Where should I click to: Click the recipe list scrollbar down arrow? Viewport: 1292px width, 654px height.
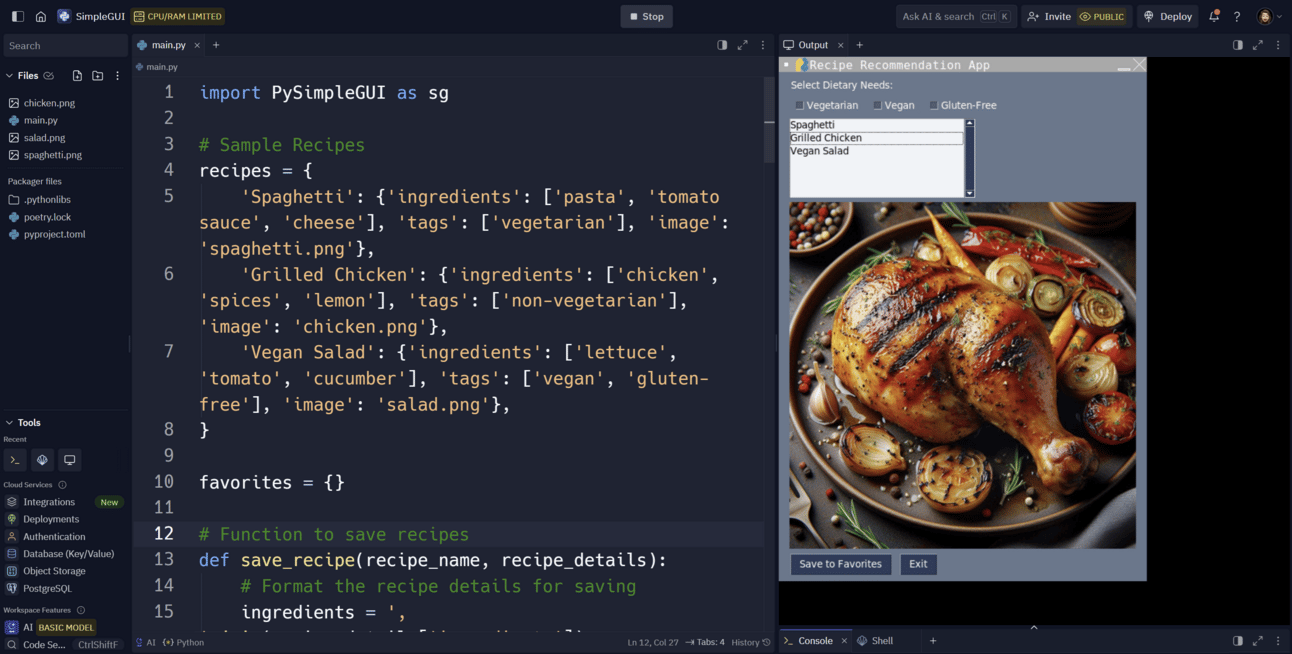point(969,193)
